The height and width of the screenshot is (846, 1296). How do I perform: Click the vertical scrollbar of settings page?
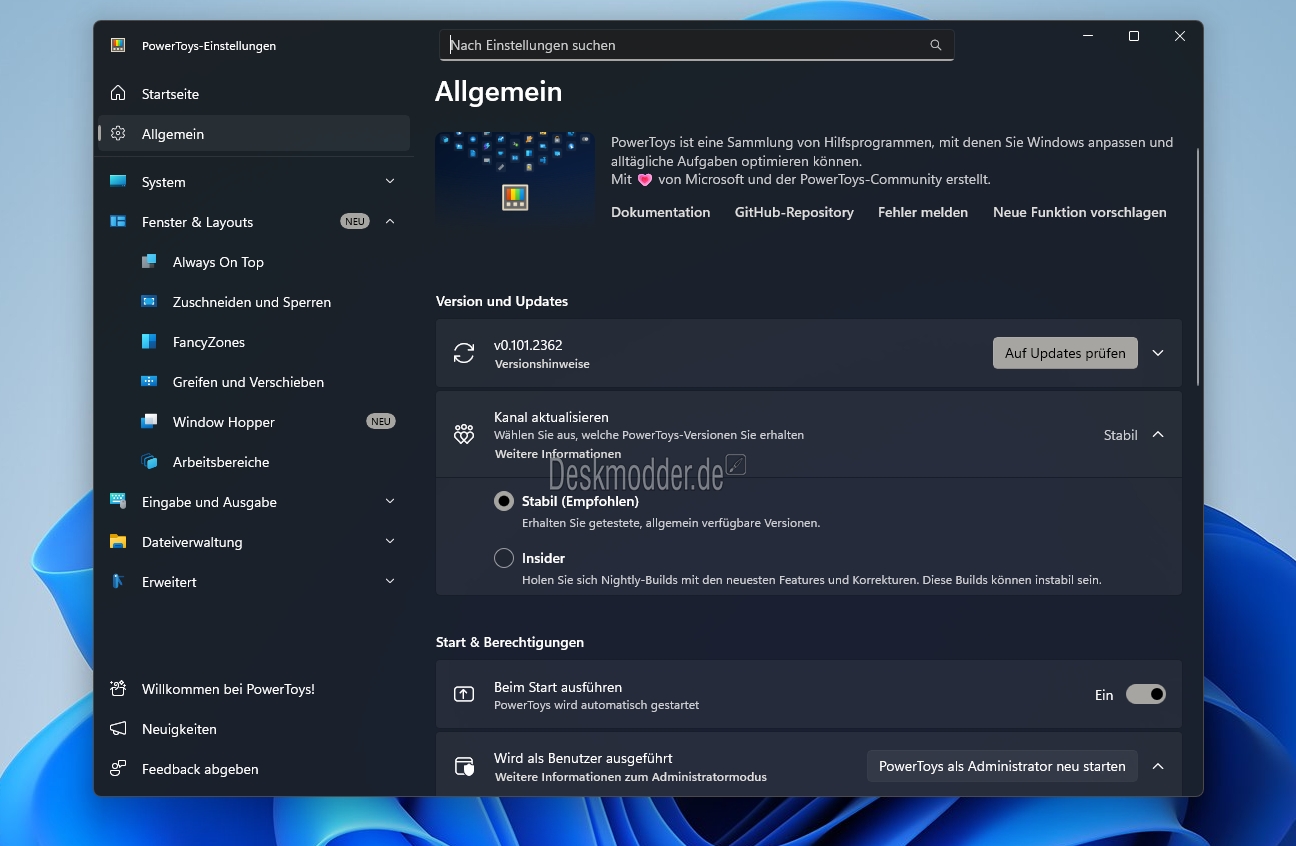pos(1198,266)
